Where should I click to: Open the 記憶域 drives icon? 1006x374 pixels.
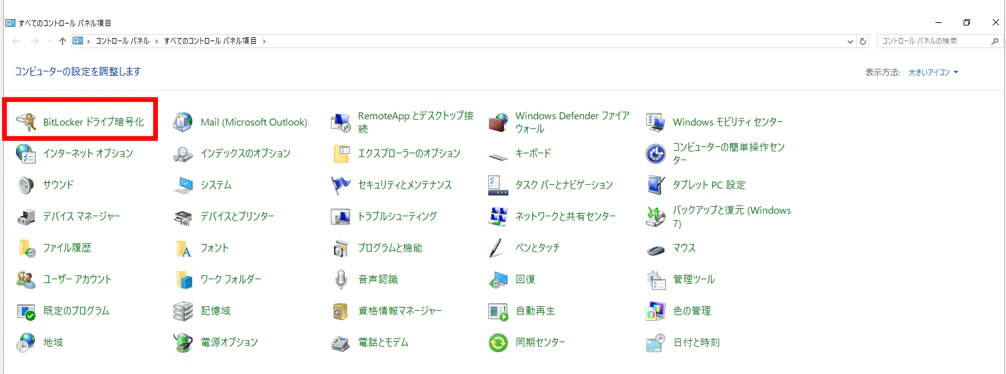[x=183, y=311]
